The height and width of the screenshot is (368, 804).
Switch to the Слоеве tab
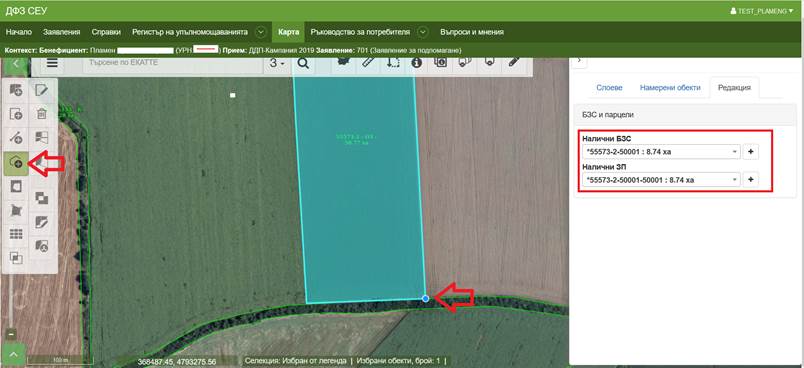[x=609, y=88]
